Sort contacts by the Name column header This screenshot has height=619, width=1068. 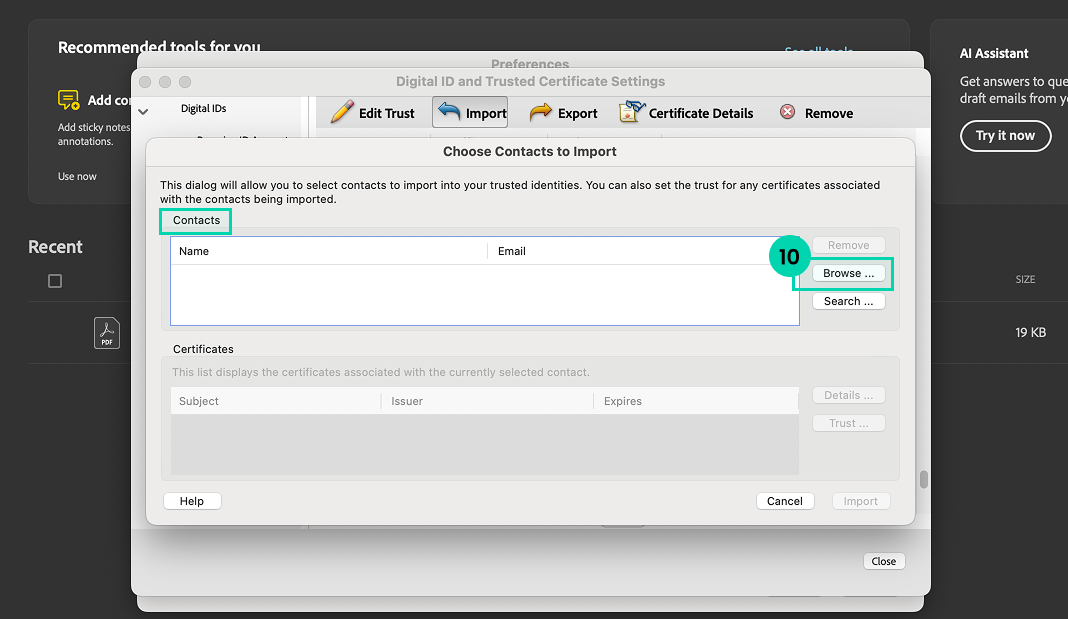194,251
